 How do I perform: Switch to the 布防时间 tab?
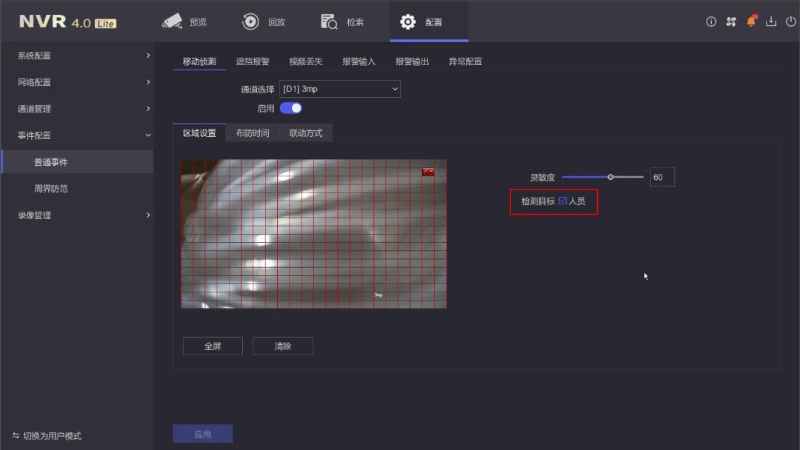click(x=252, y=133)
